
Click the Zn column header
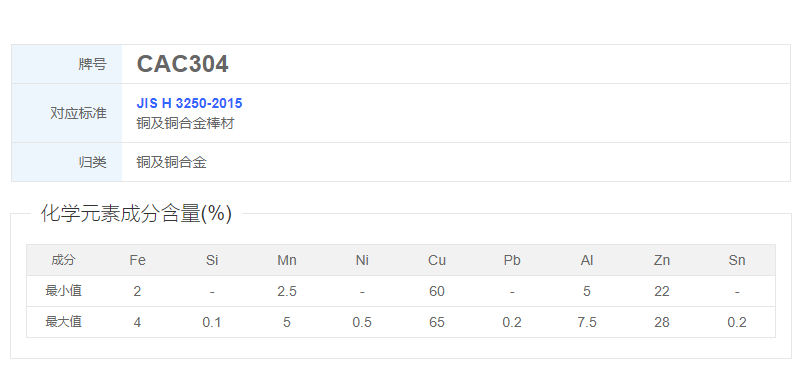662,261
